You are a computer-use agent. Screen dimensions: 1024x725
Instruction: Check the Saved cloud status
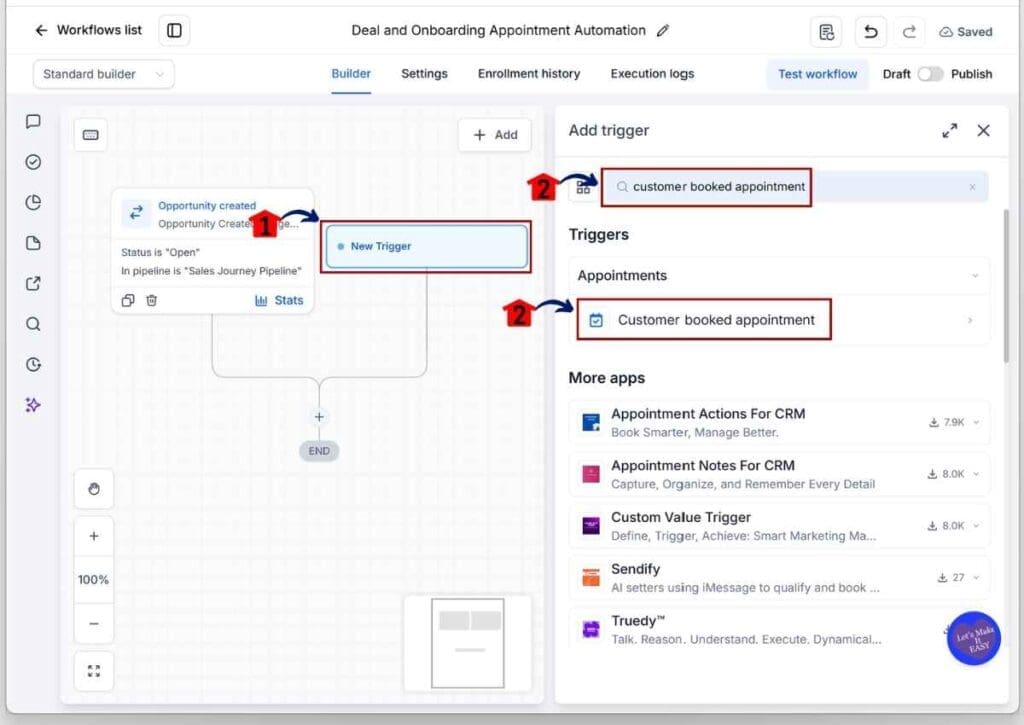[966, 32]
